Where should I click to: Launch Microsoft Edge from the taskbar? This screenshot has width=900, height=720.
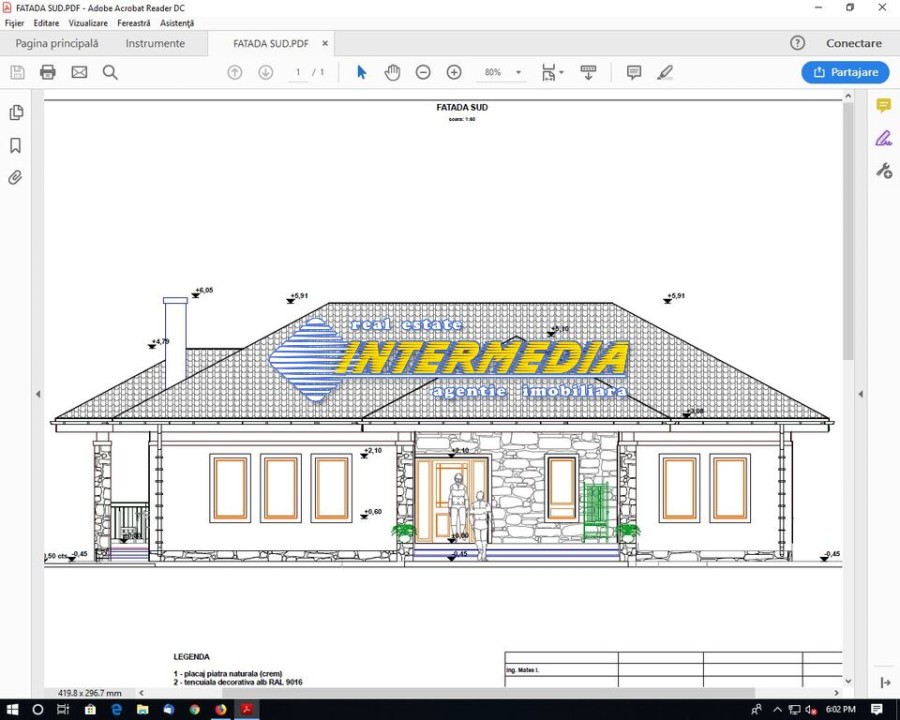(x=117, y=710)
